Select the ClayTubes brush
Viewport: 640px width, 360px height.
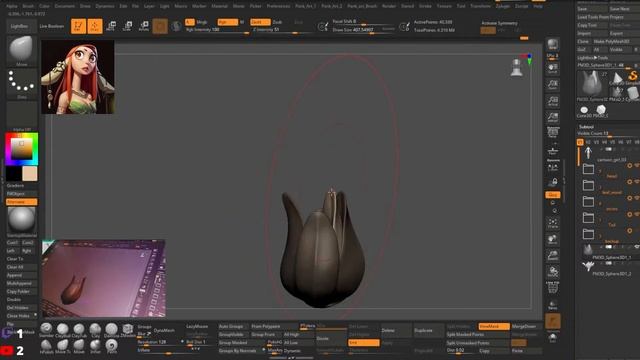click(79, 330)
